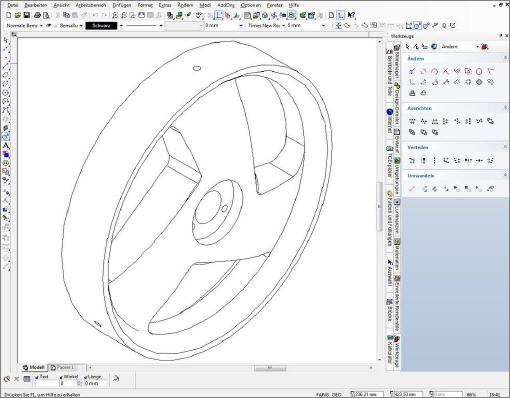Toggle the Winkel lock checkbox
Screen dimensions: 510x398
(61, 377)
